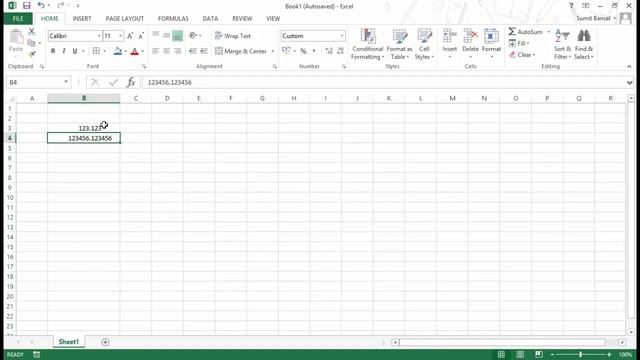Click the Enter checkmark in formula bar
Screen dimensions: 640x360
pos(113,82)
